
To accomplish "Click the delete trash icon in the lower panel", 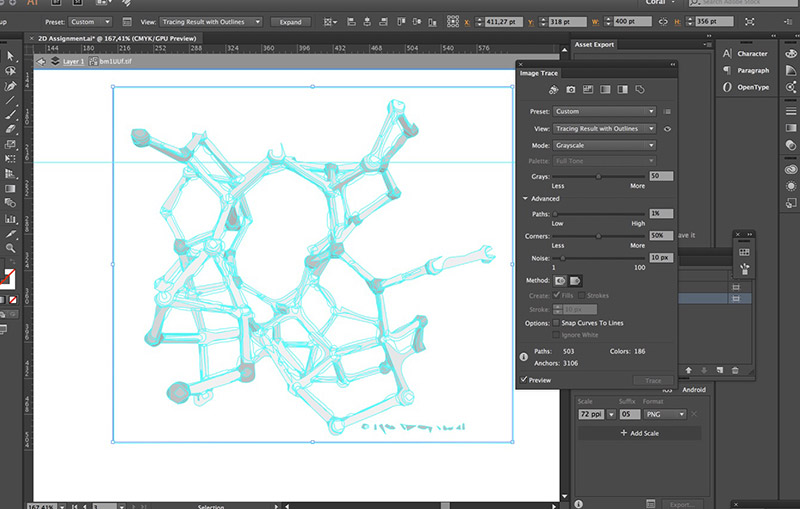I will [x=735, y=370].
